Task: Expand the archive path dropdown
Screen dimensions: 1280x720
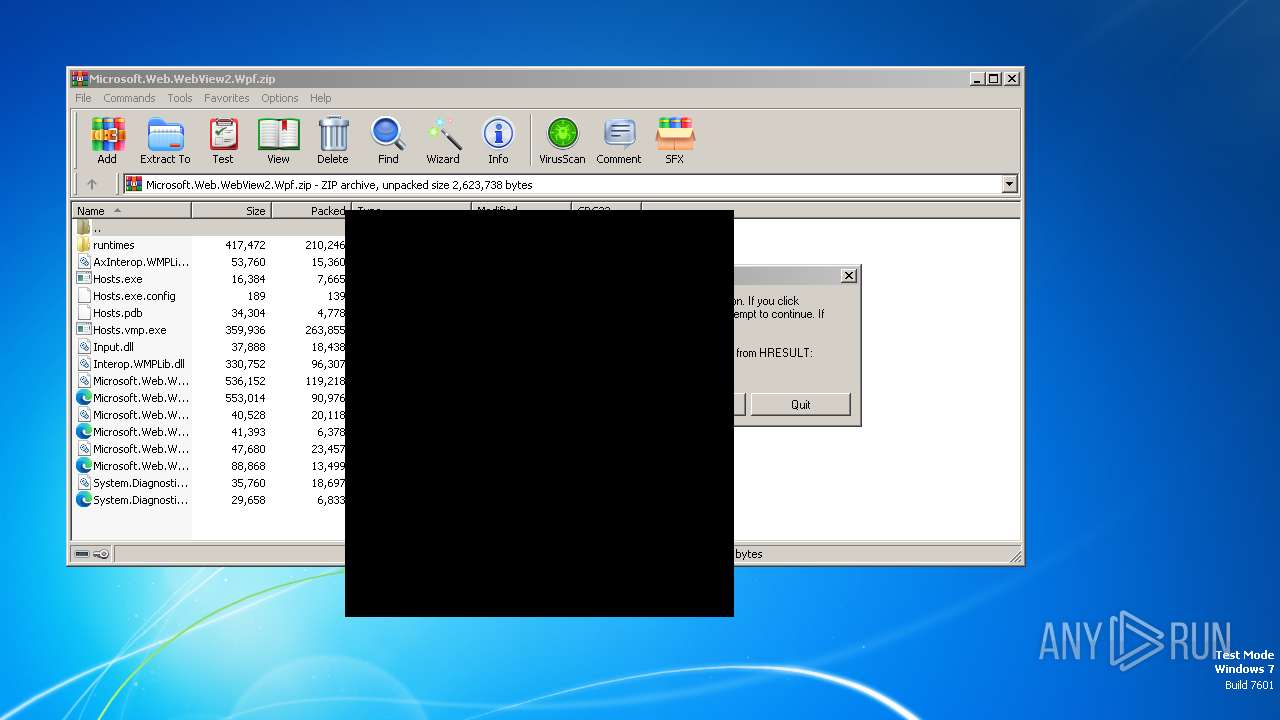Action: tap(1009, 184)
